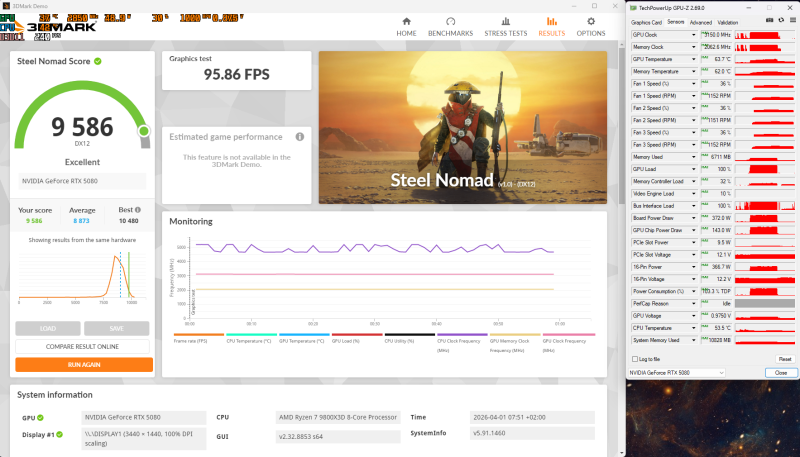
Task: Open the Validation tab in GPU-Z
Action: click(728, 22)
